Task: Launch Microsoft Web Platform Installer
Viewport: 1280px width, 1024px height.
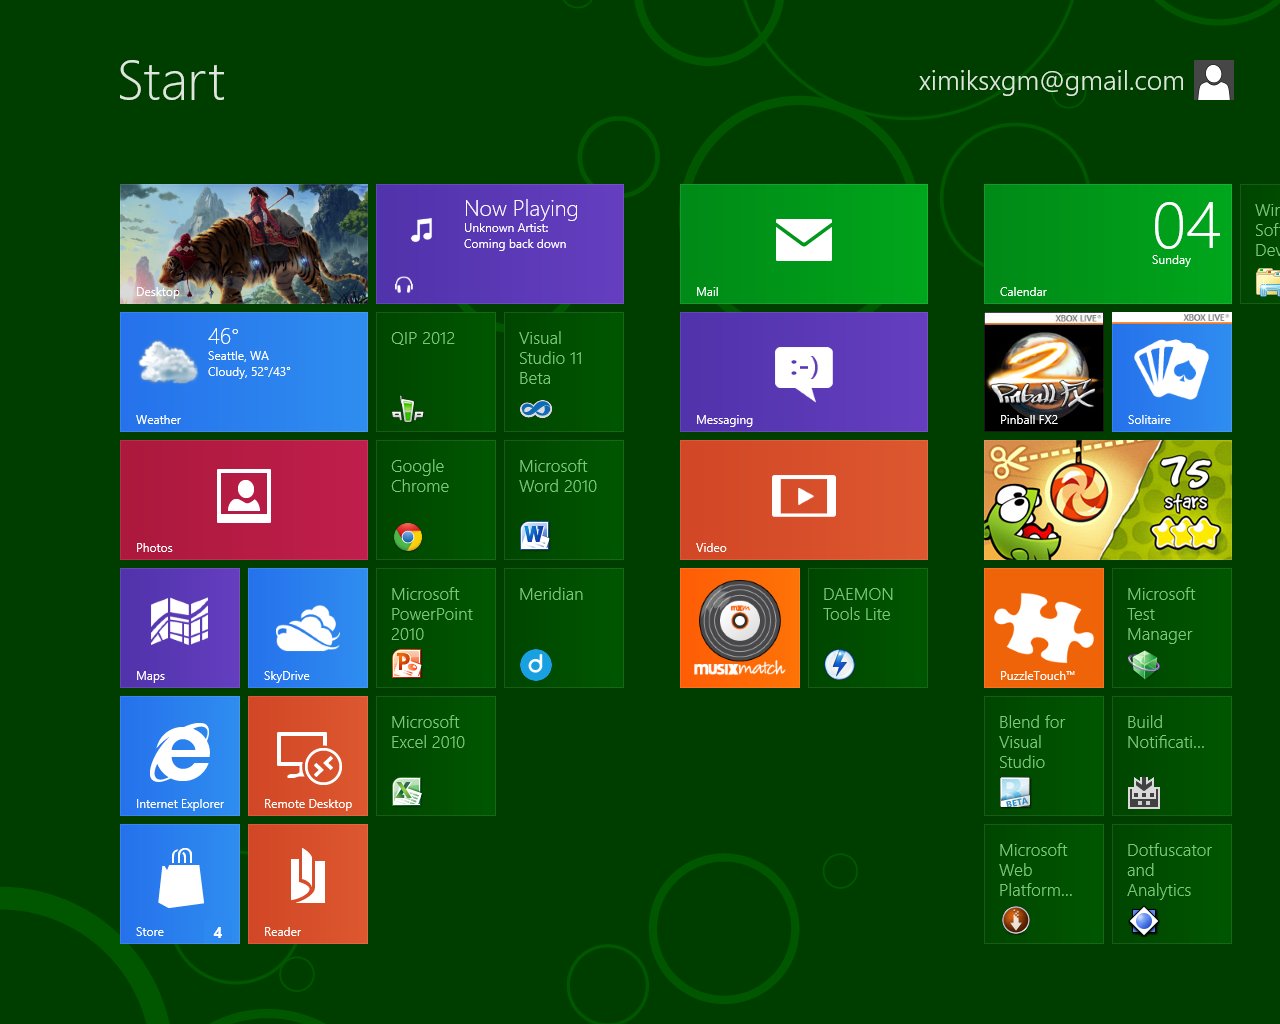Action: point(1044,884)
